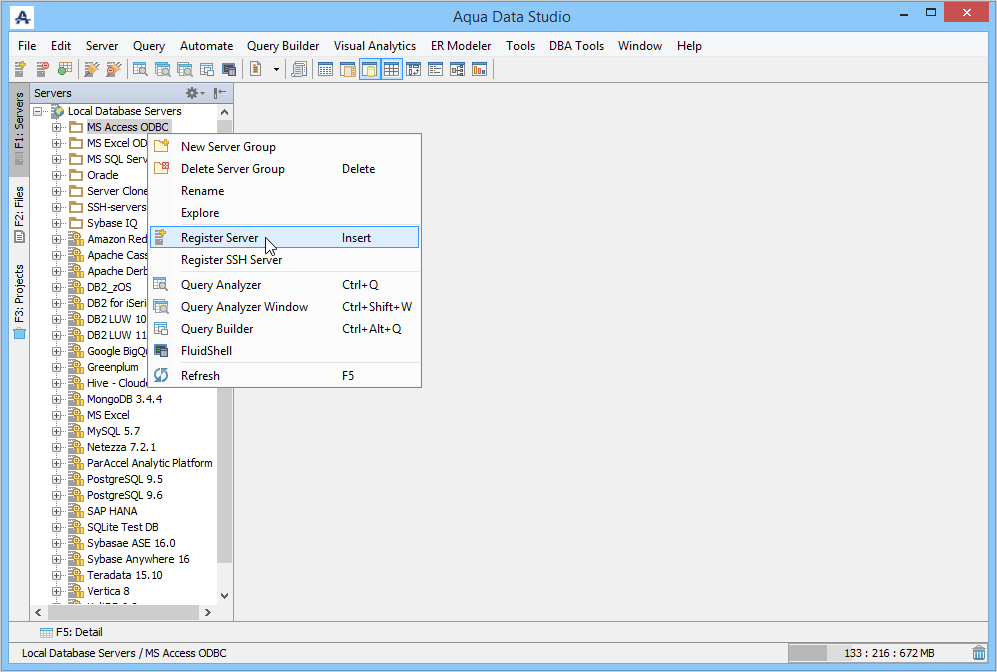Select Sybase Anywhere 16 in tree

(138, 559)
